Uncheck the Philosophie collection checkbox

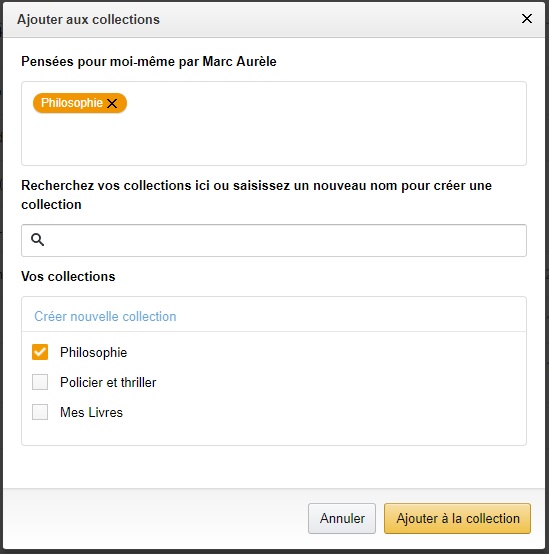click(40, 352)
